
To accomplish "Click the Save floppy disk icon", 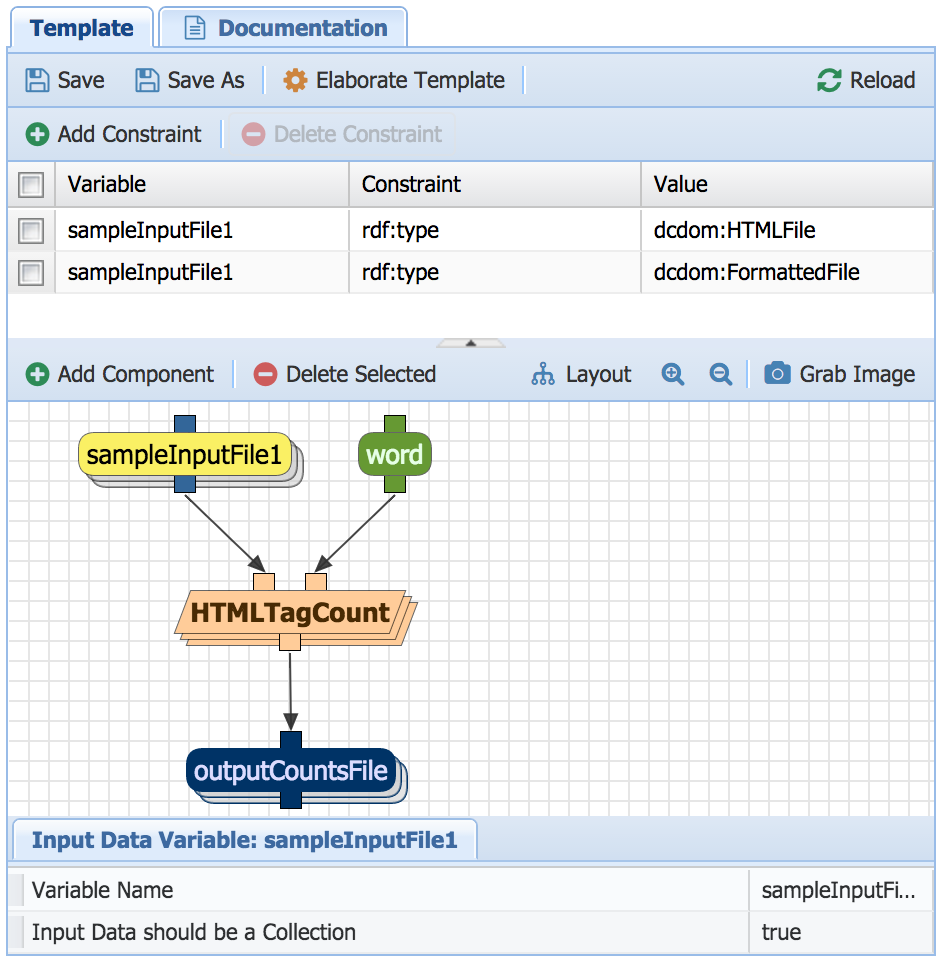I will pyautogui.click(x=37, y=81).
